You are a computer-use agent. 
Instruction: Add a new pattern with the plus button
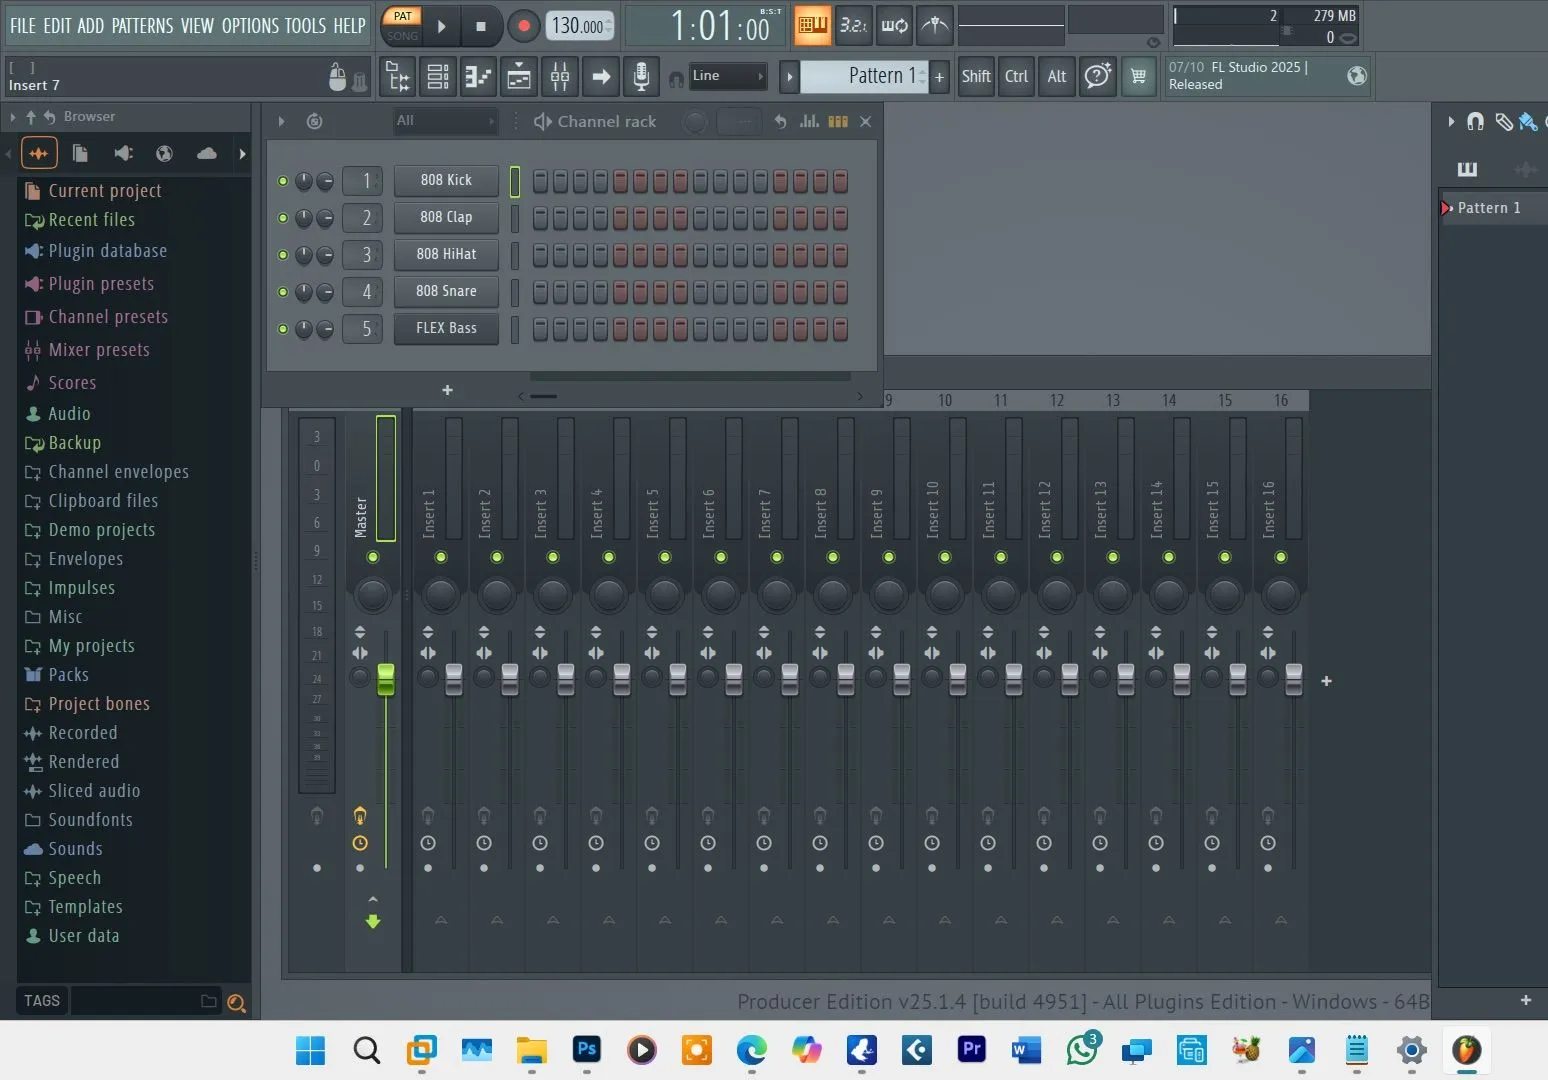[x=939, y=77]
